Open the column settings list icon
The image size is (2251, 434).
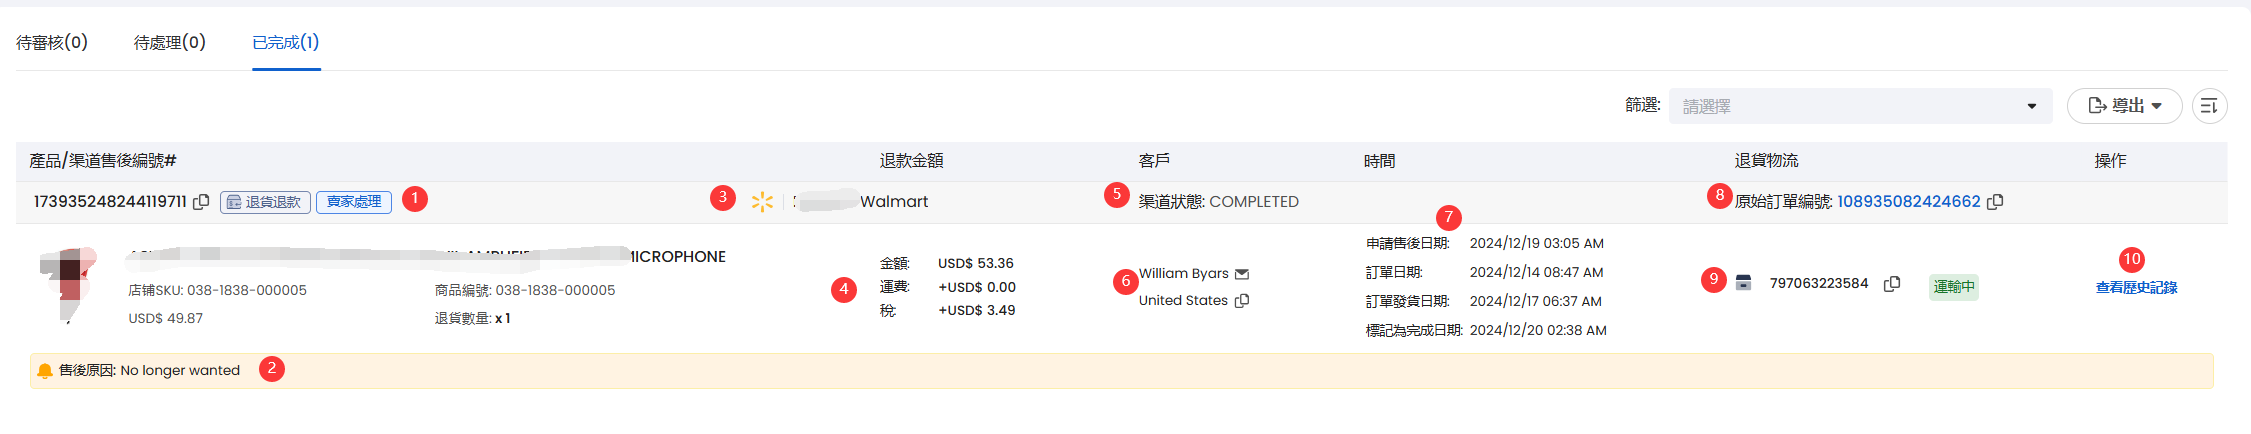click(2209, 106)
